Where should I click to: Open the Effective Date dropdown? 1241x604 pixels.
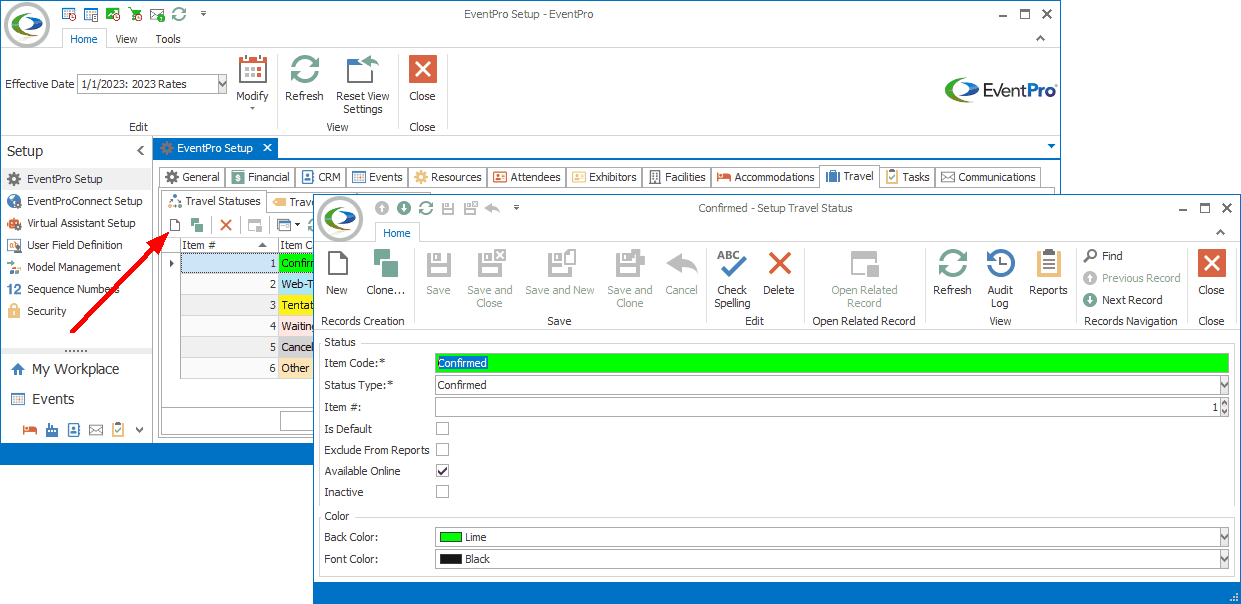click(x=222, y=84)
